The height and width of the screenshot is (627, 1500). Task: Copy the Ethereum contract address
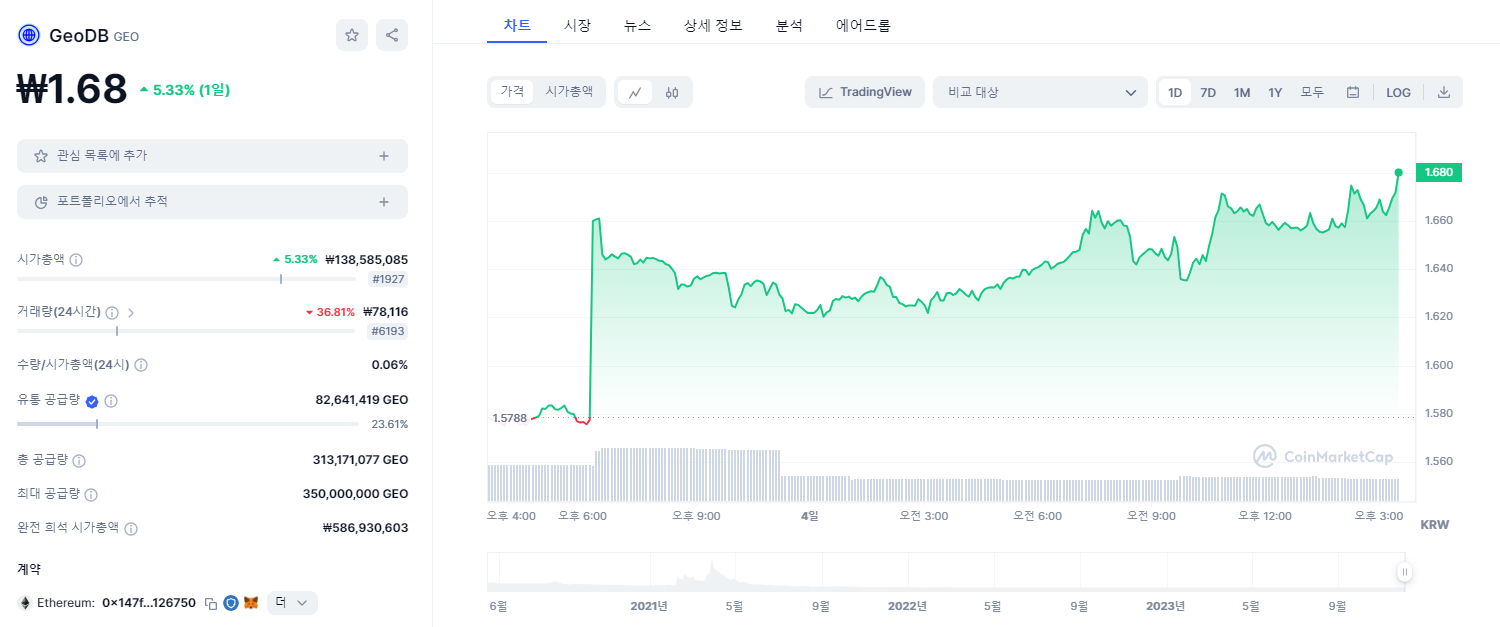pyautogui.click(x=211, y=603)
